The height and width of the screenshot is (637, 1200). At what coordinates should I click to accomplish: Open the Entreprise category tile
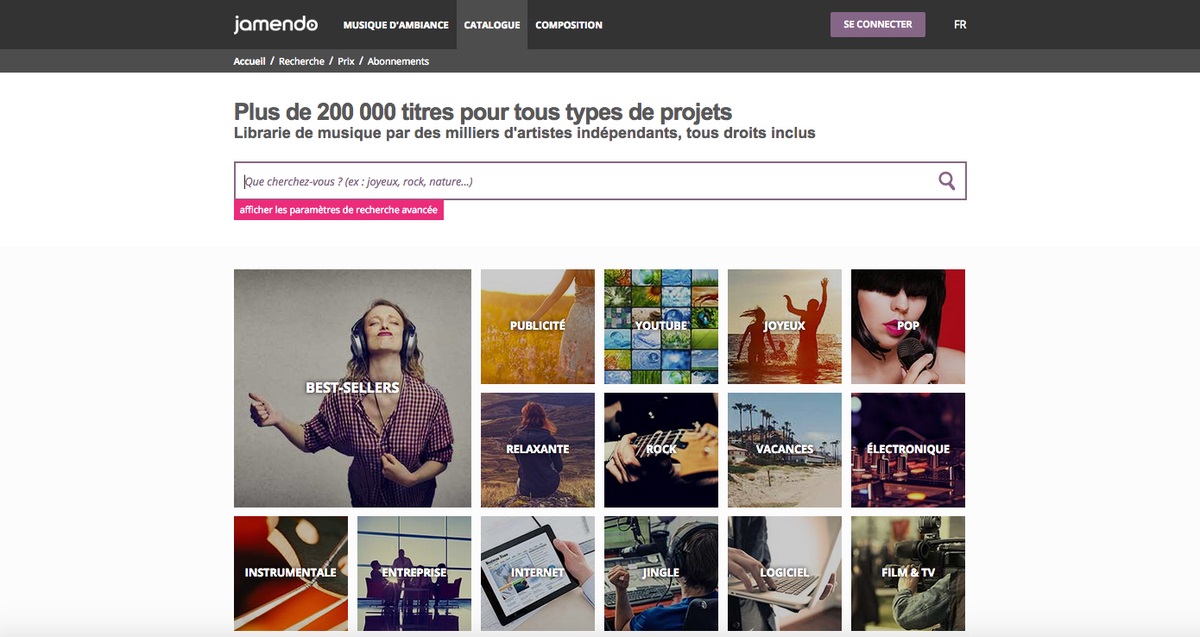click(x=414, y=573)
